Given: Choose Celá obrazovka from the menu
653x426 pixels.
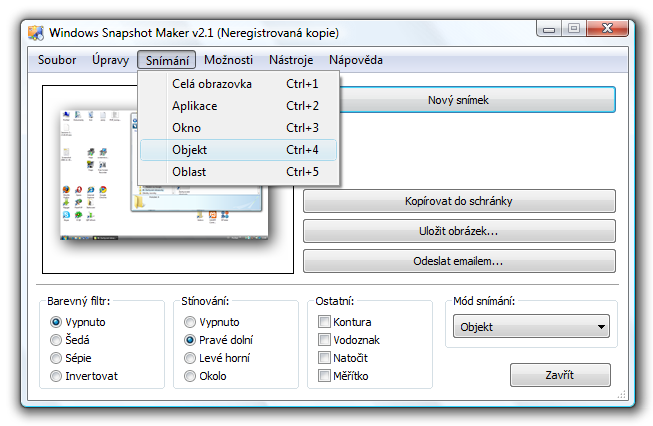Looking at the screenshot, I should point(238,84).
